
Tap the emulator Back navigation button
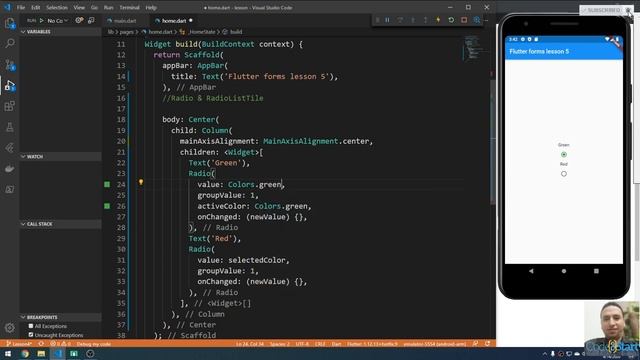point(531,271)
